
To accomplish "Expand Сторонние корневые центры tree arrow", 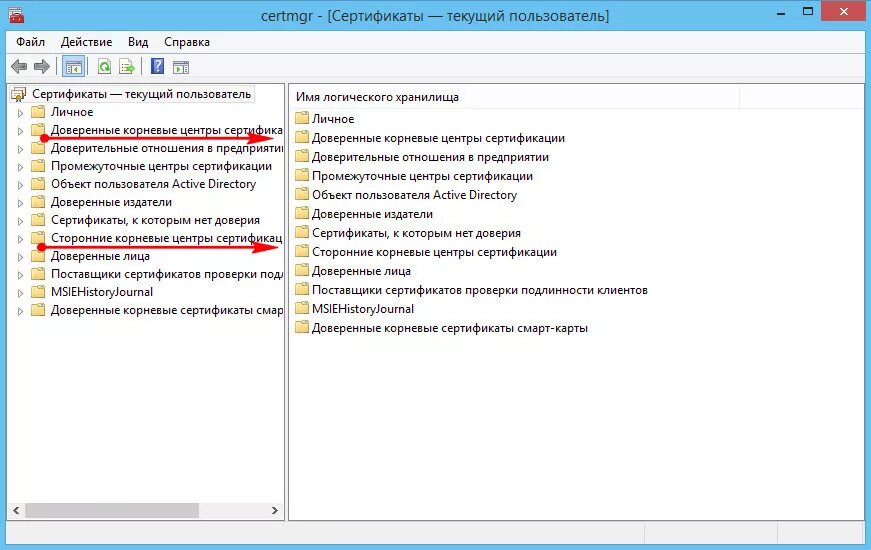I will tap(21, 239).
